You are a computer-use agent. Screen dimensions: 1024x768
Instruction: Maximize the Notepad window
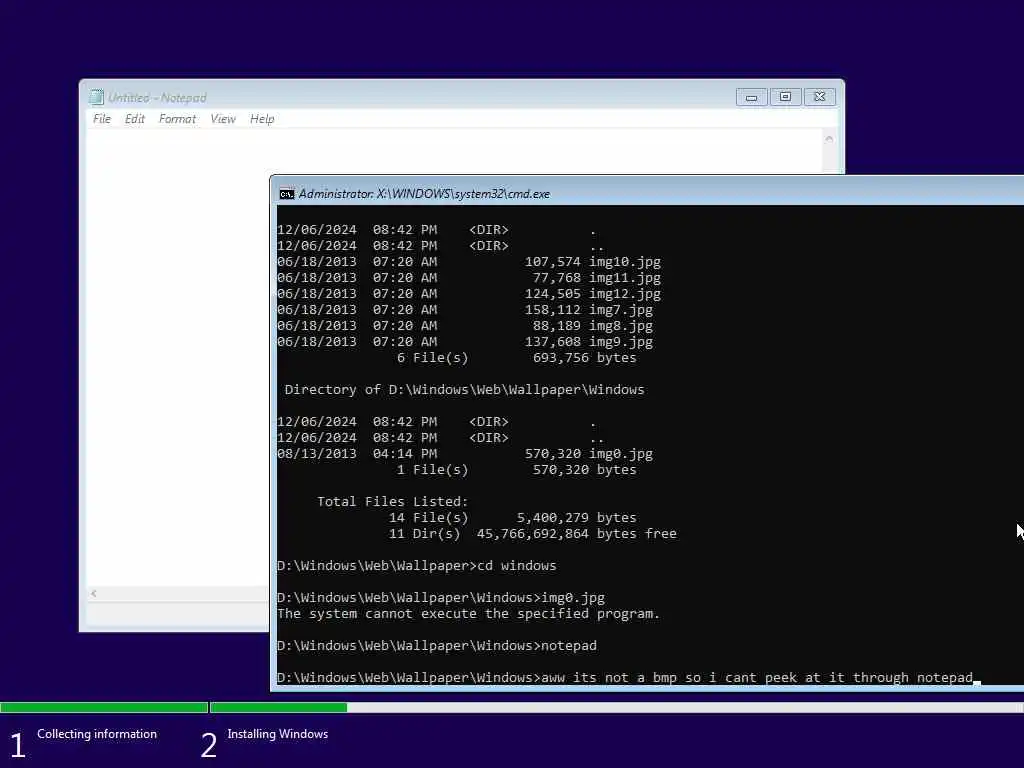pyautogui.click(x=786, y=97)
